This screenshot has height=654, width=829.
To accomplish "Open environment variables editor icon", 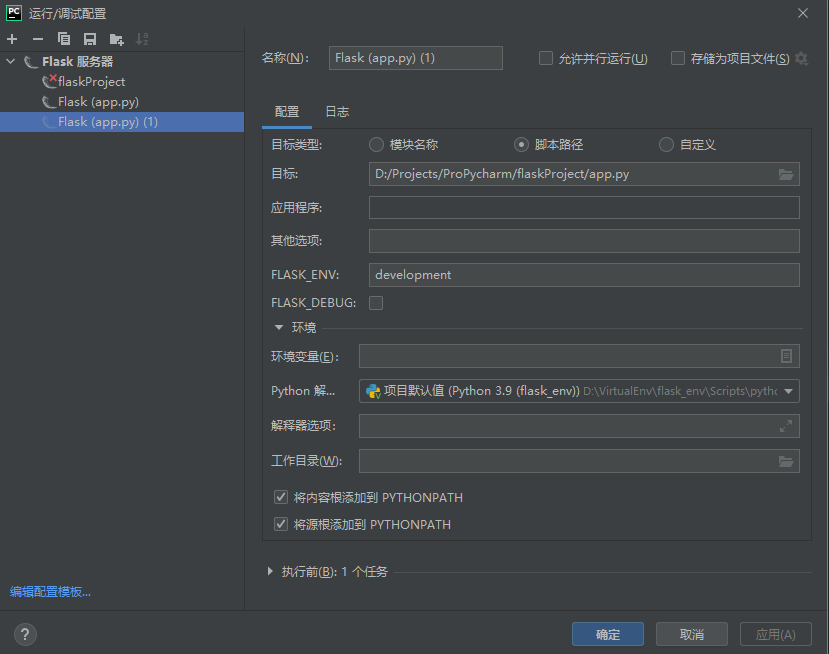I will [786, 356].
